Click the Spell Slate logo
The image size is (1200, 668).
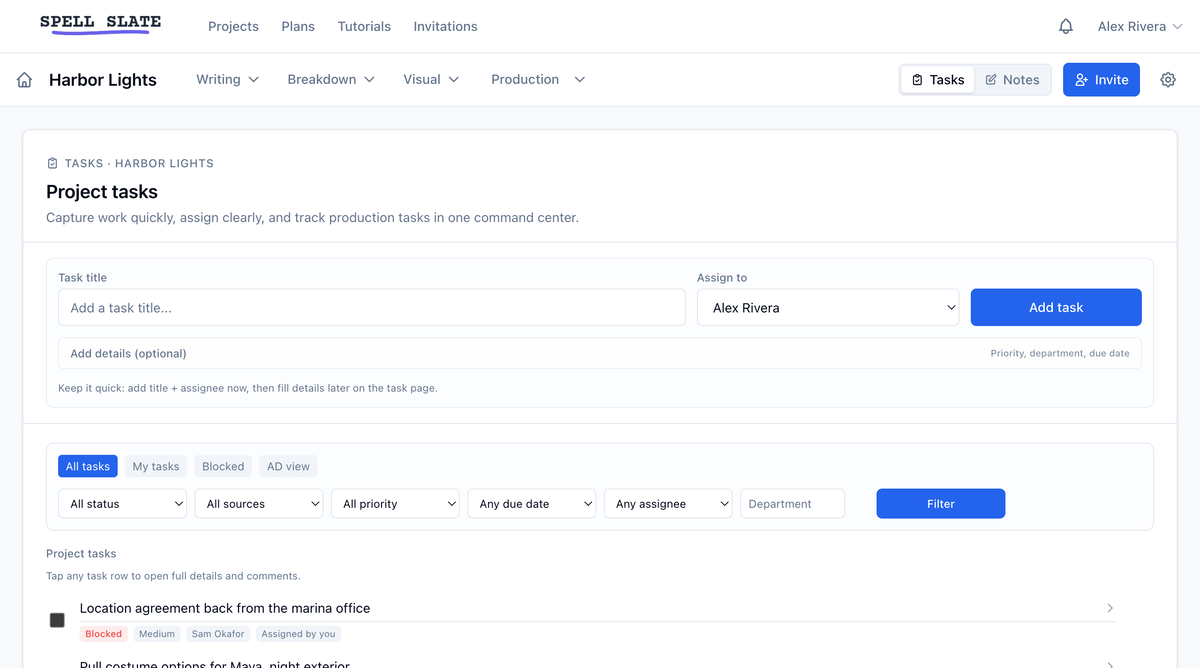(100, 24)
